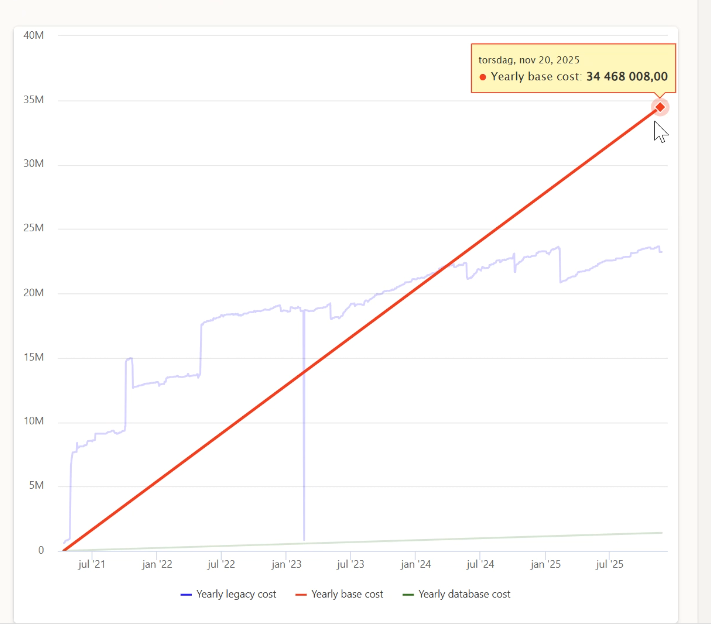Toggle the Yearly base cost legend series
Image resolution: width=711 pixels, height=624 pixels.
point(346,594)
